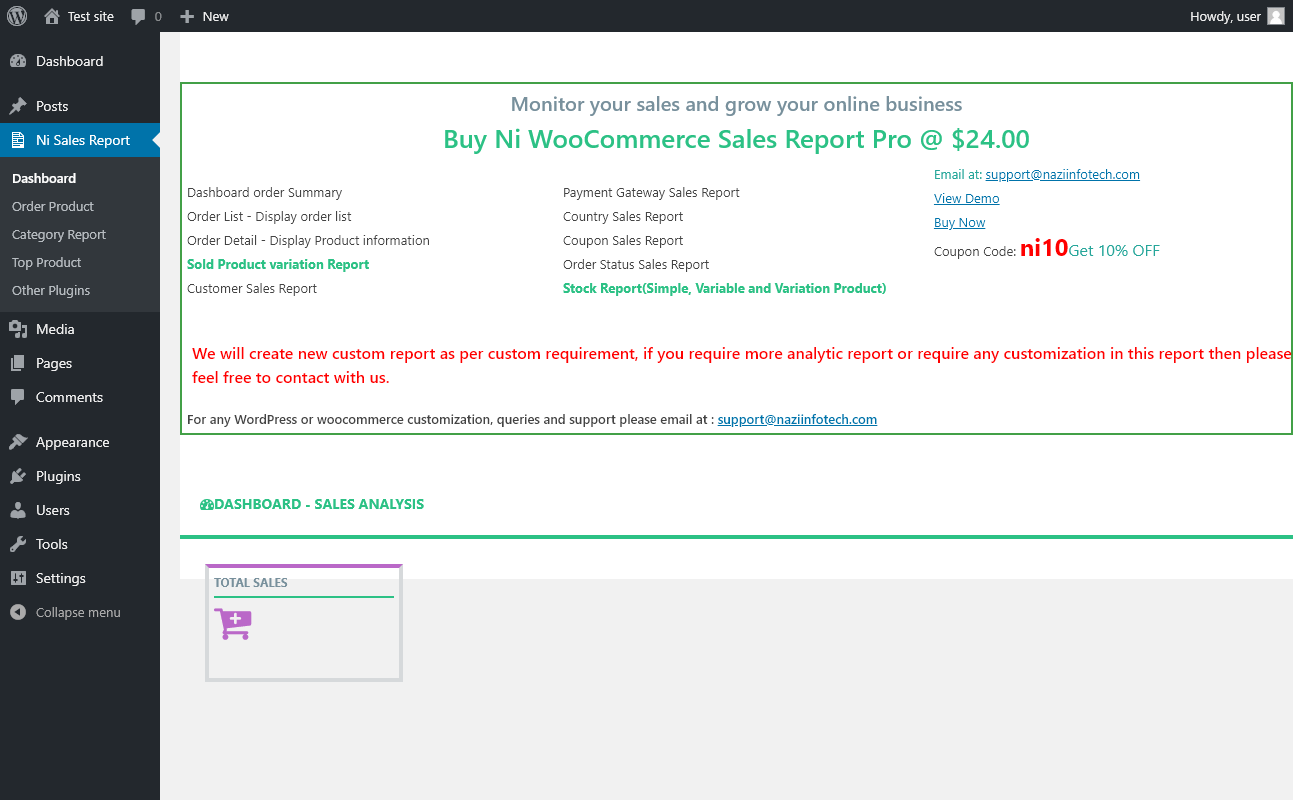Click the Monitor your sales heading
1293x800 pixels.
tap(736, 104)
